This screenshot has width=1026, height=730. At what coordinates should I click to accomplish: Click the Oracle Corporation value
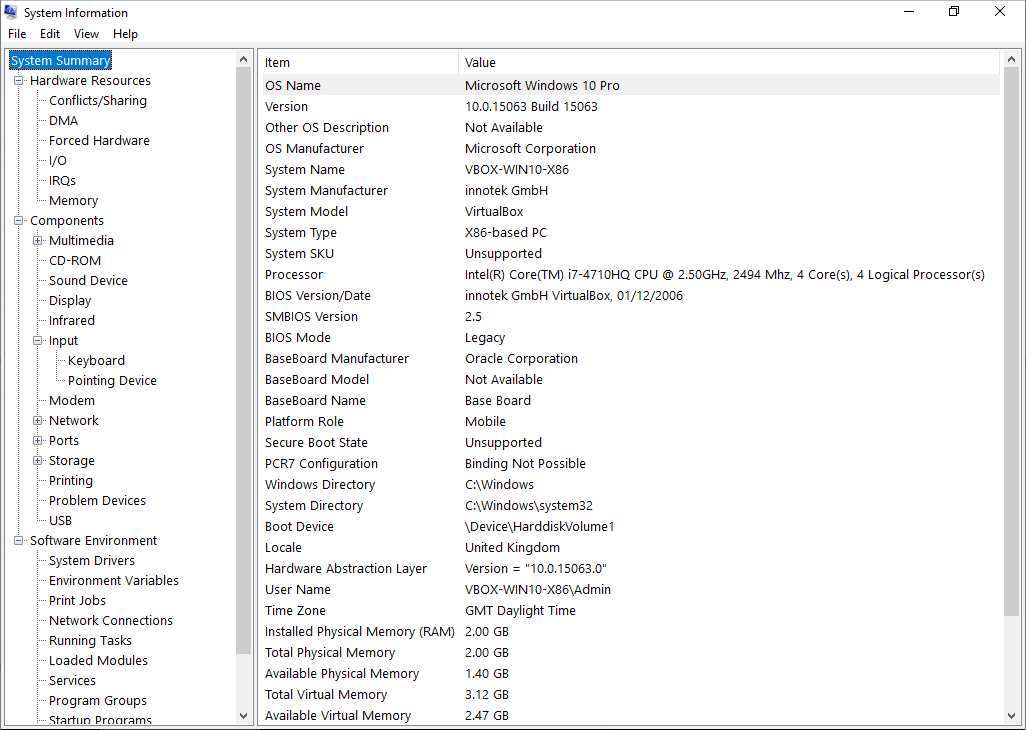522,358
